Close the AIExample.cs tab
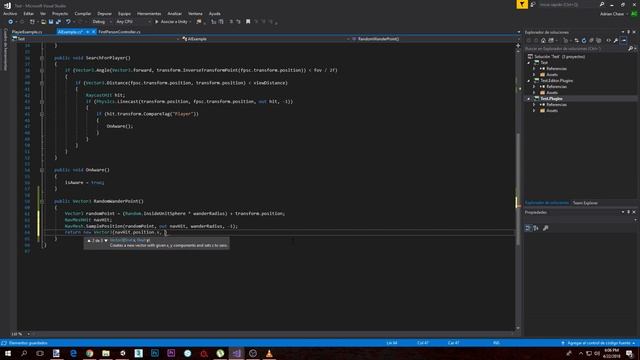The height and width of the screenshot is (360, 640). [x=93, y=32]
